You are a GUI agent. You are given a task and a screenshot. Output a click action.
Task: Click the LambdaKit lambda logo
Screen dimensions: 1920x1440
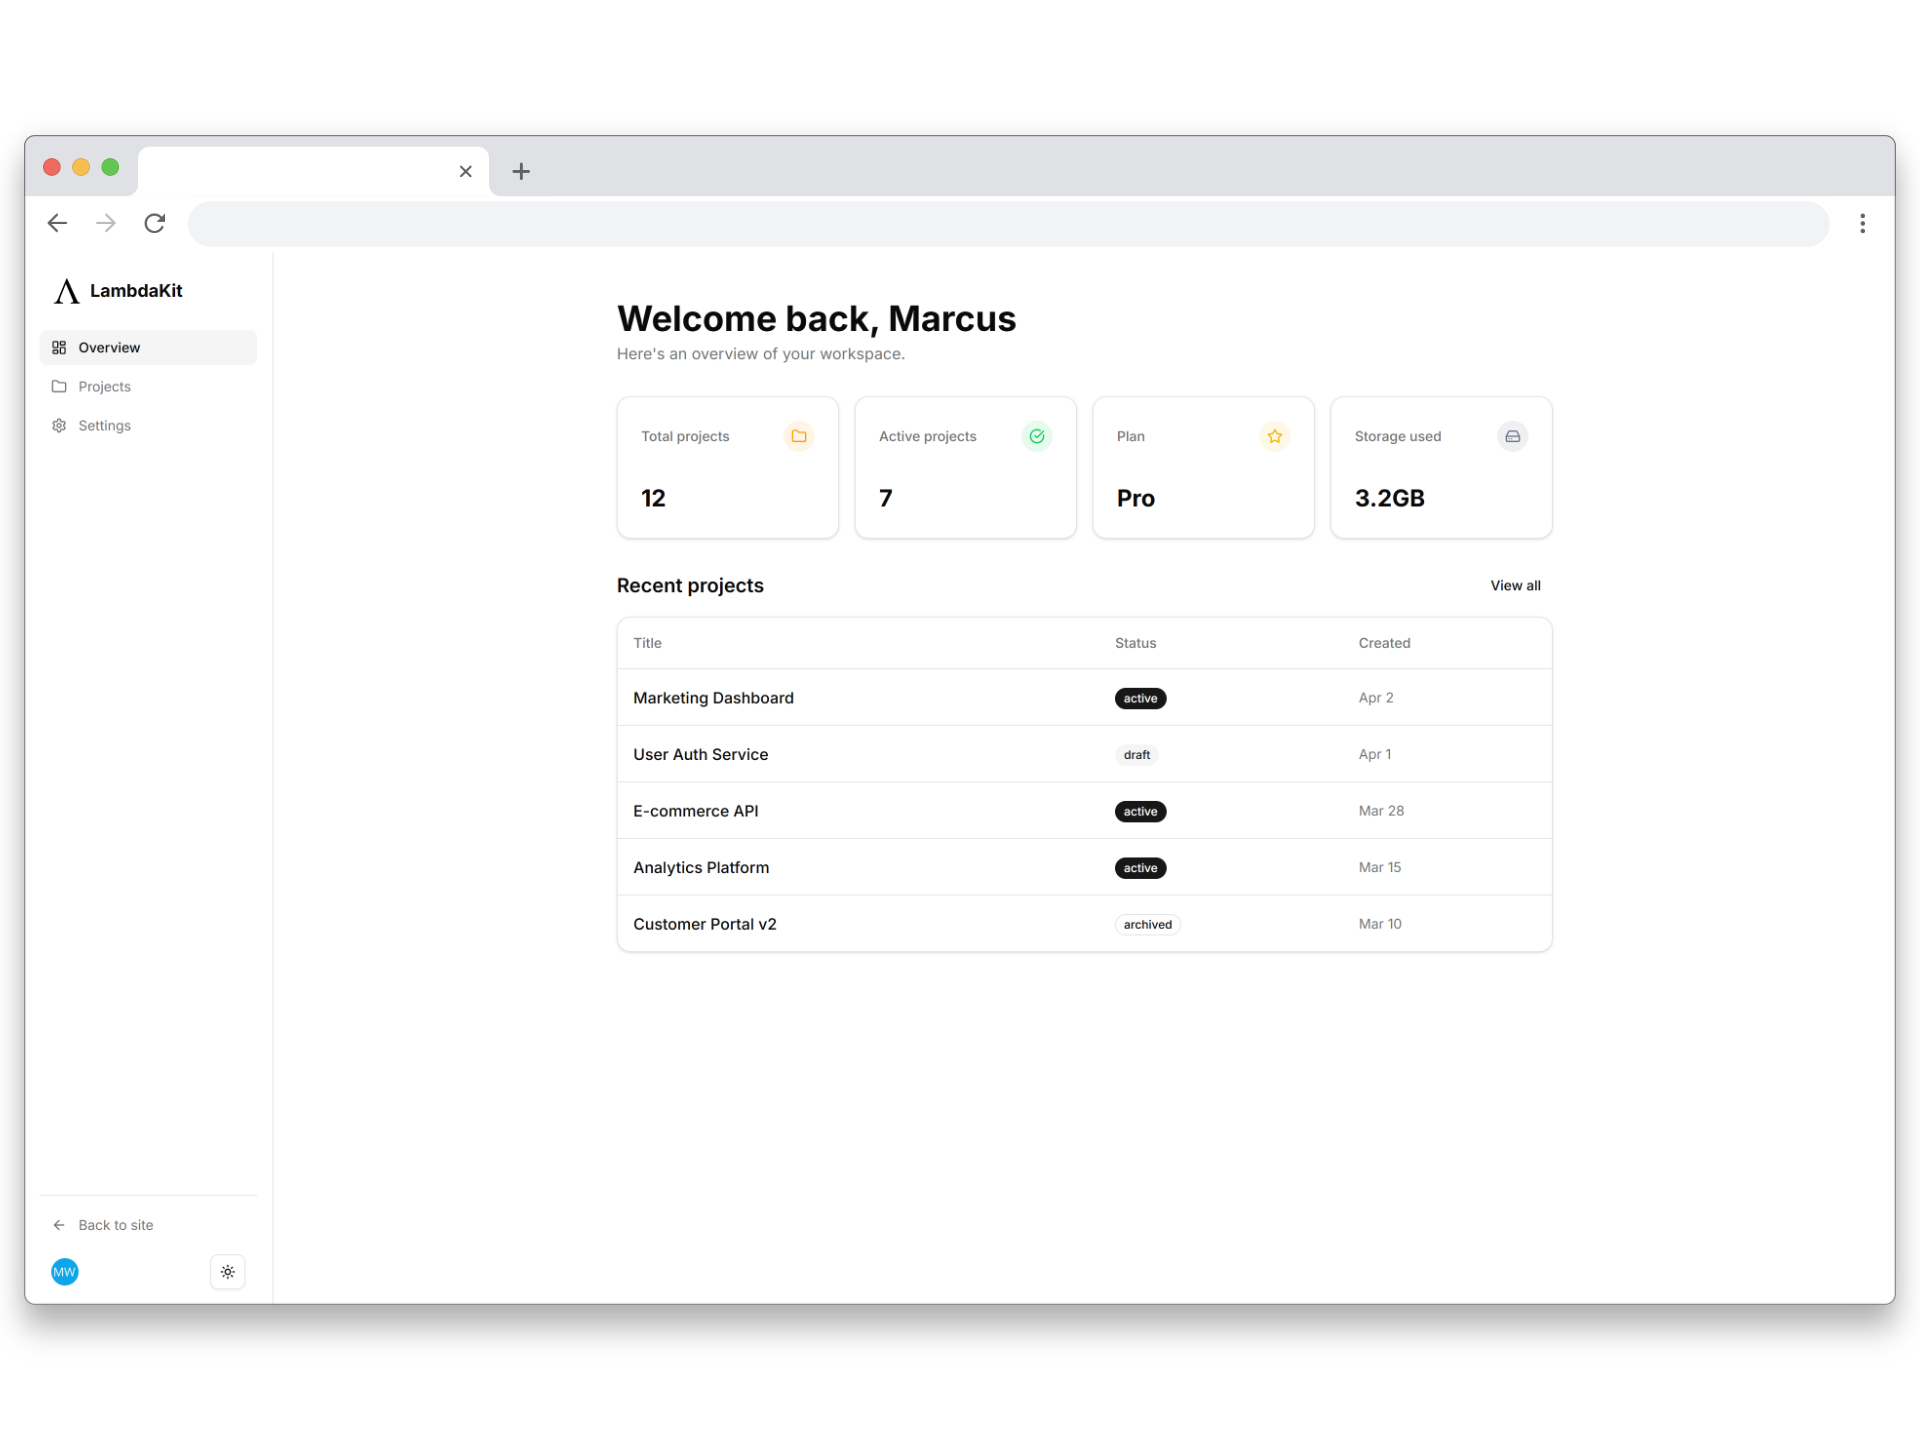tap(66, 291)
